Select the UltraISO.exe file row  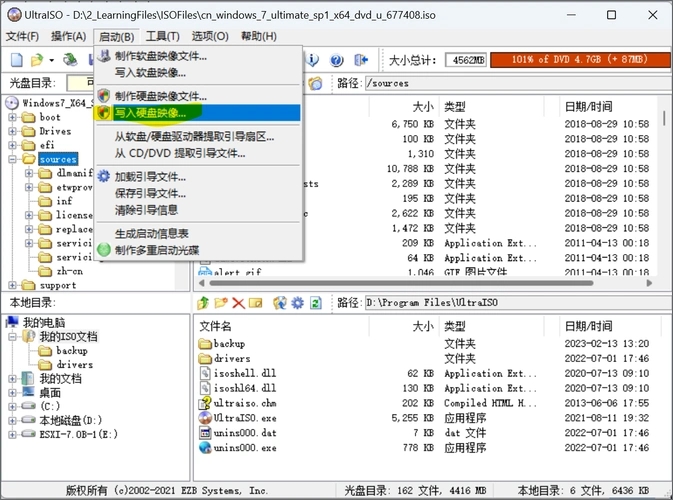tap(424, 418)
